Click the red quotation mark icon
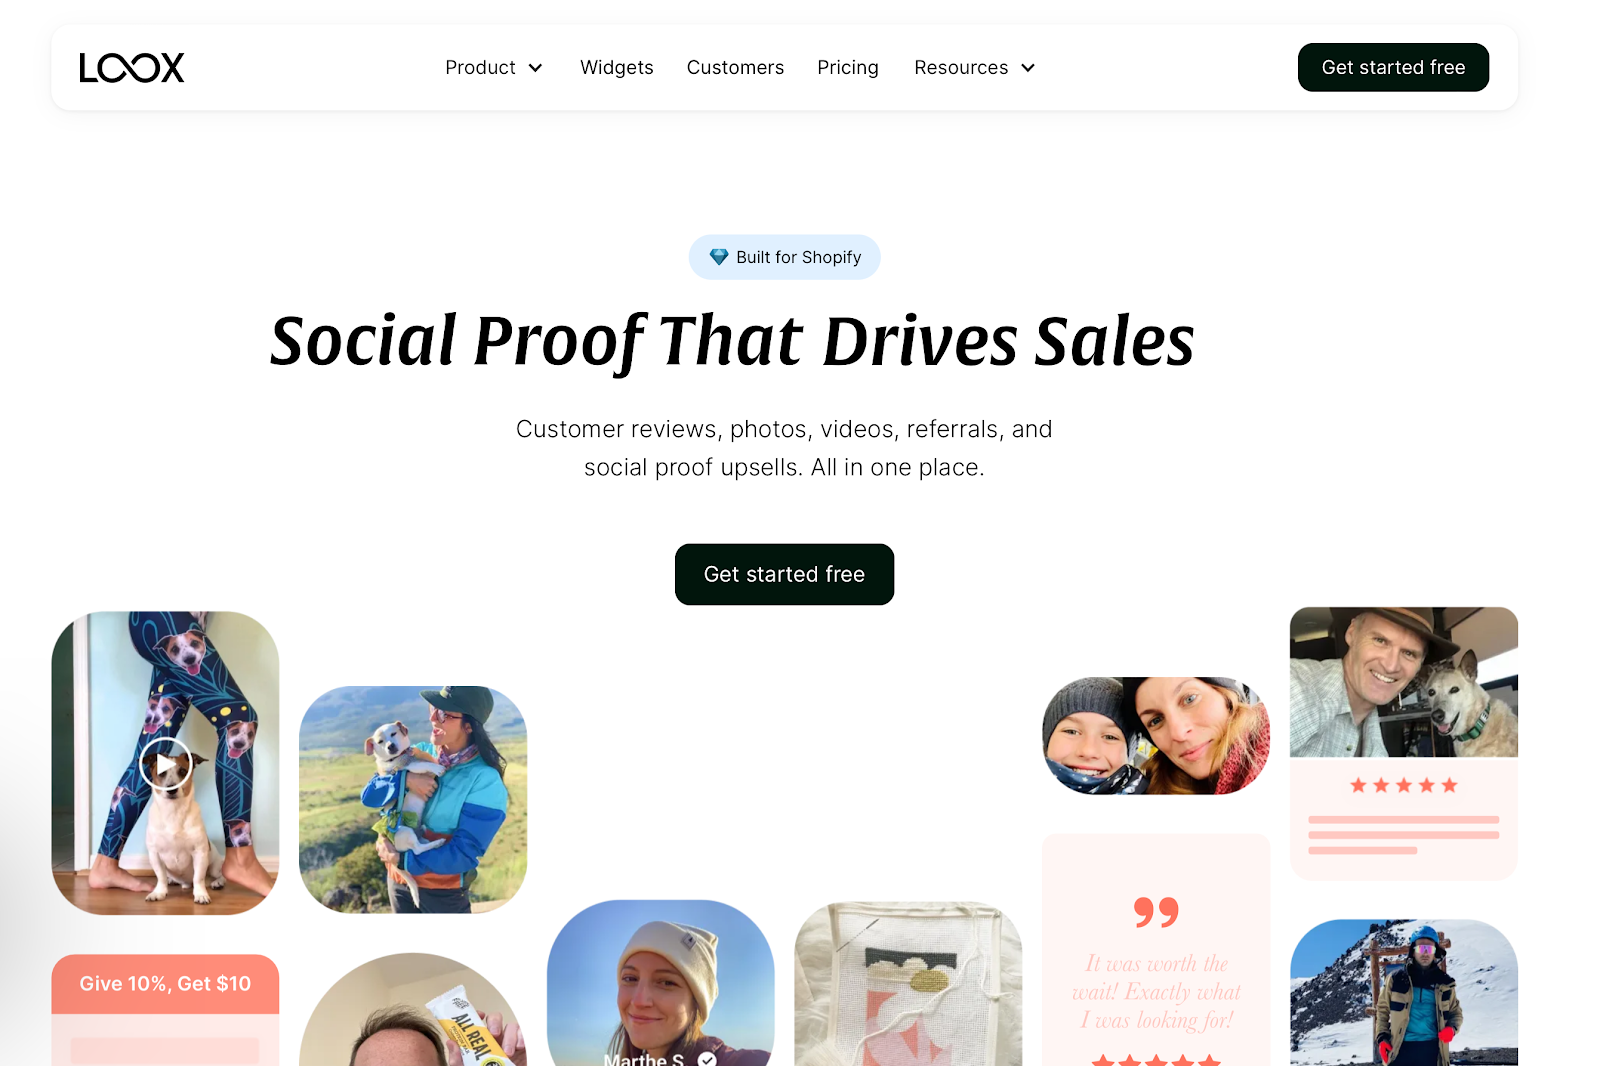 coord(1156,912)
